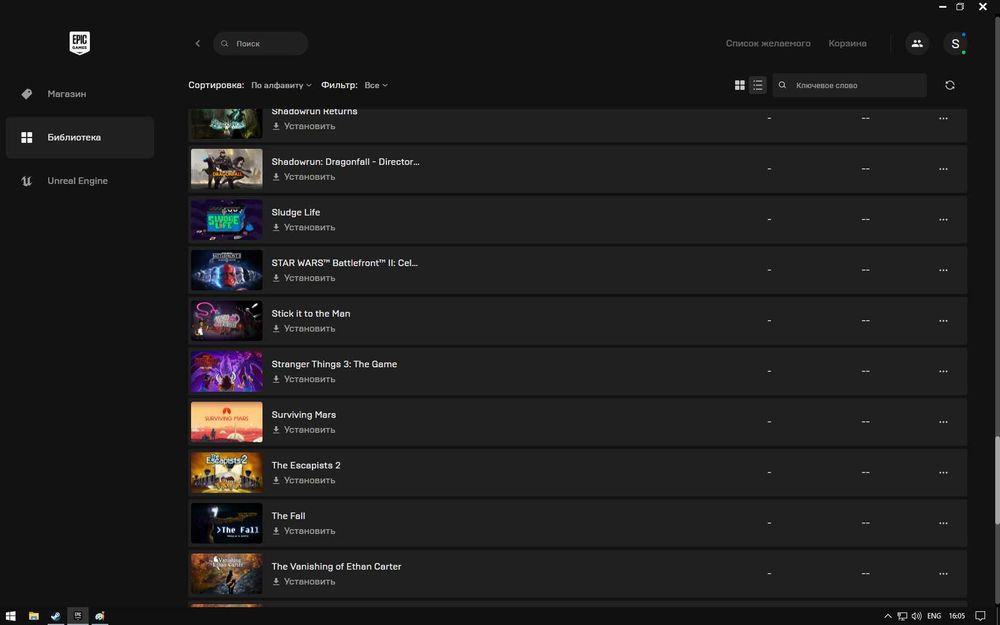
Task: Install The Vanishing of Ethan Carter
Action: pos(304,582)
